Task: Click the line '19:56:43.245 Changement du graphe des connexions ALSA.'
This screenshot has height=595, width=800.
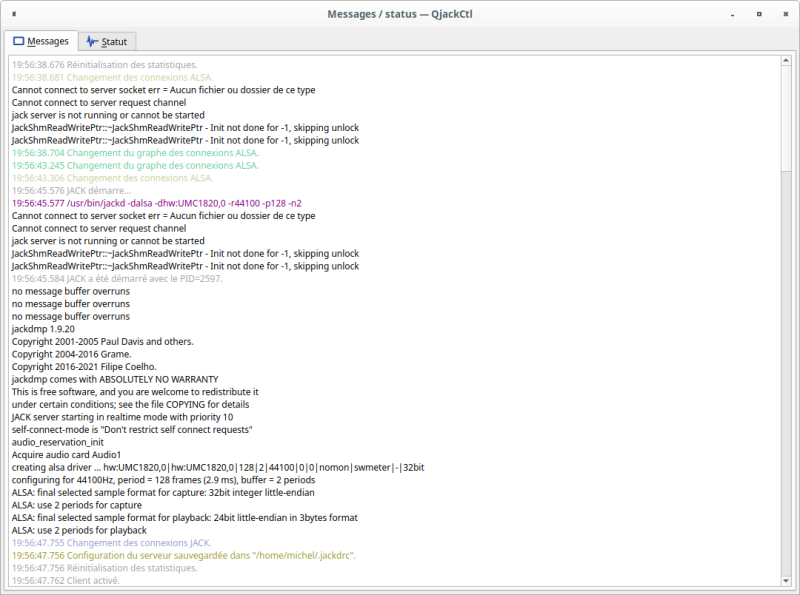Action: click(135, 165)
